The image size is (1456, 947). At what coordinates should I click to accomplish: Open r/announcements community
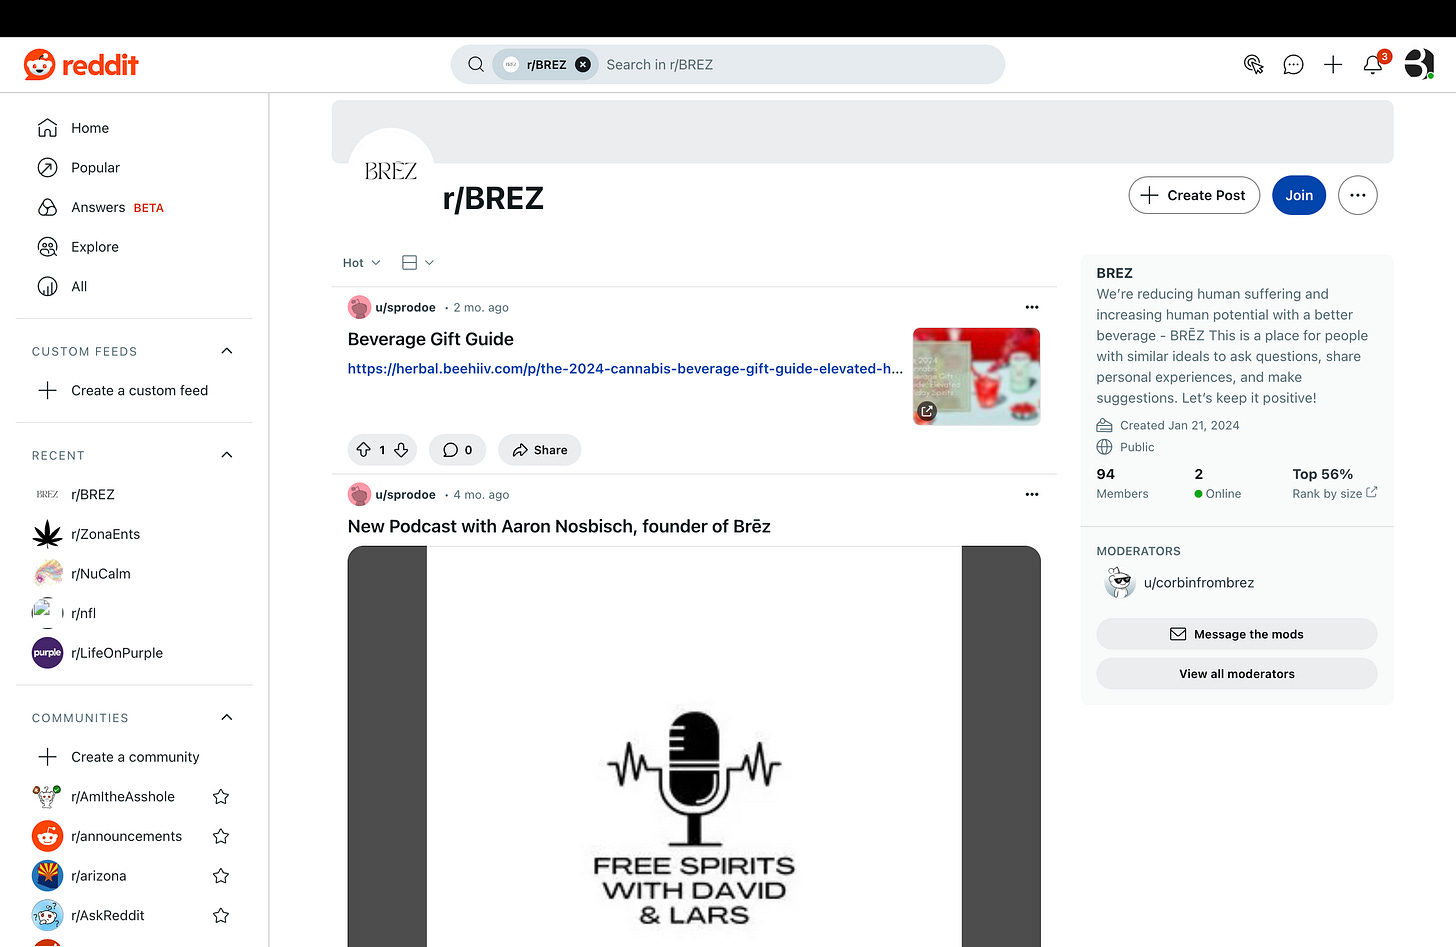click(x=126, y=836)
